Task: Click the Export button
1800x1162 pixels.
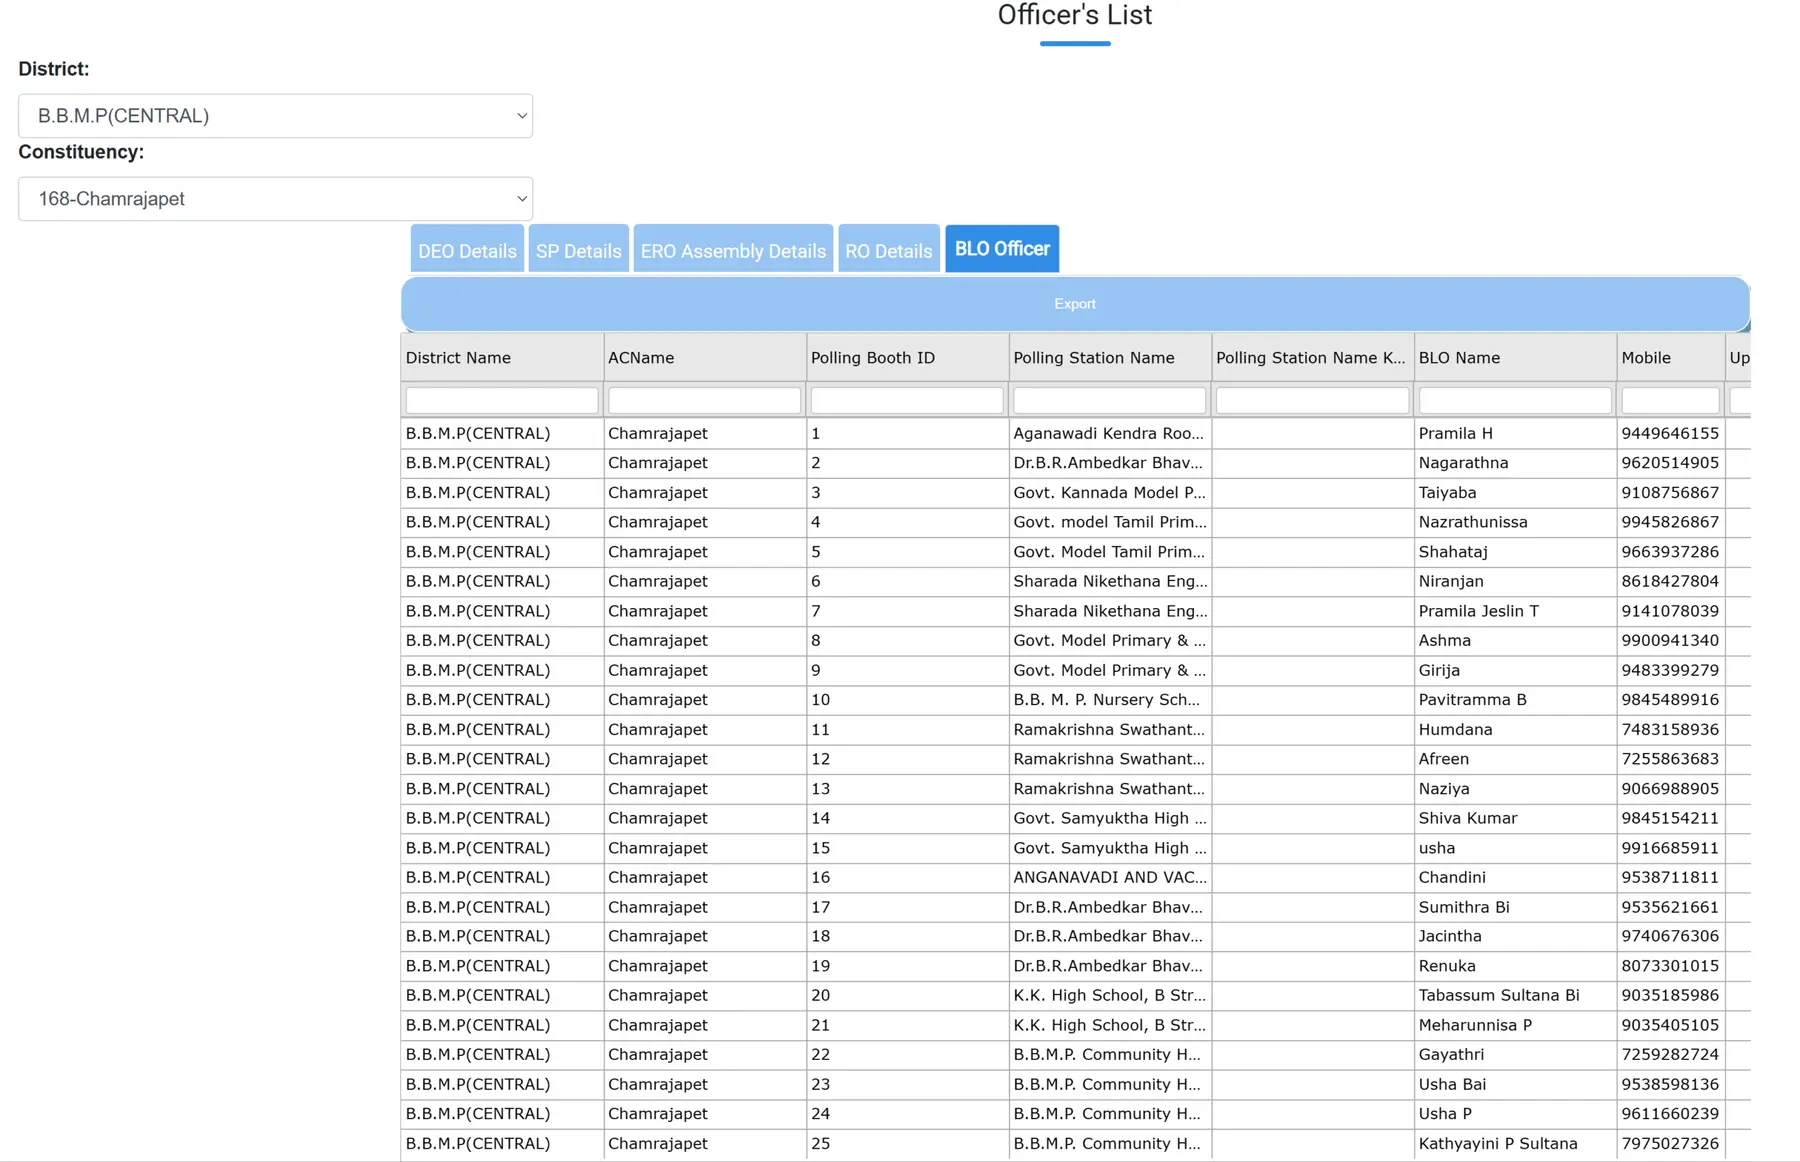Action: 1075,304
